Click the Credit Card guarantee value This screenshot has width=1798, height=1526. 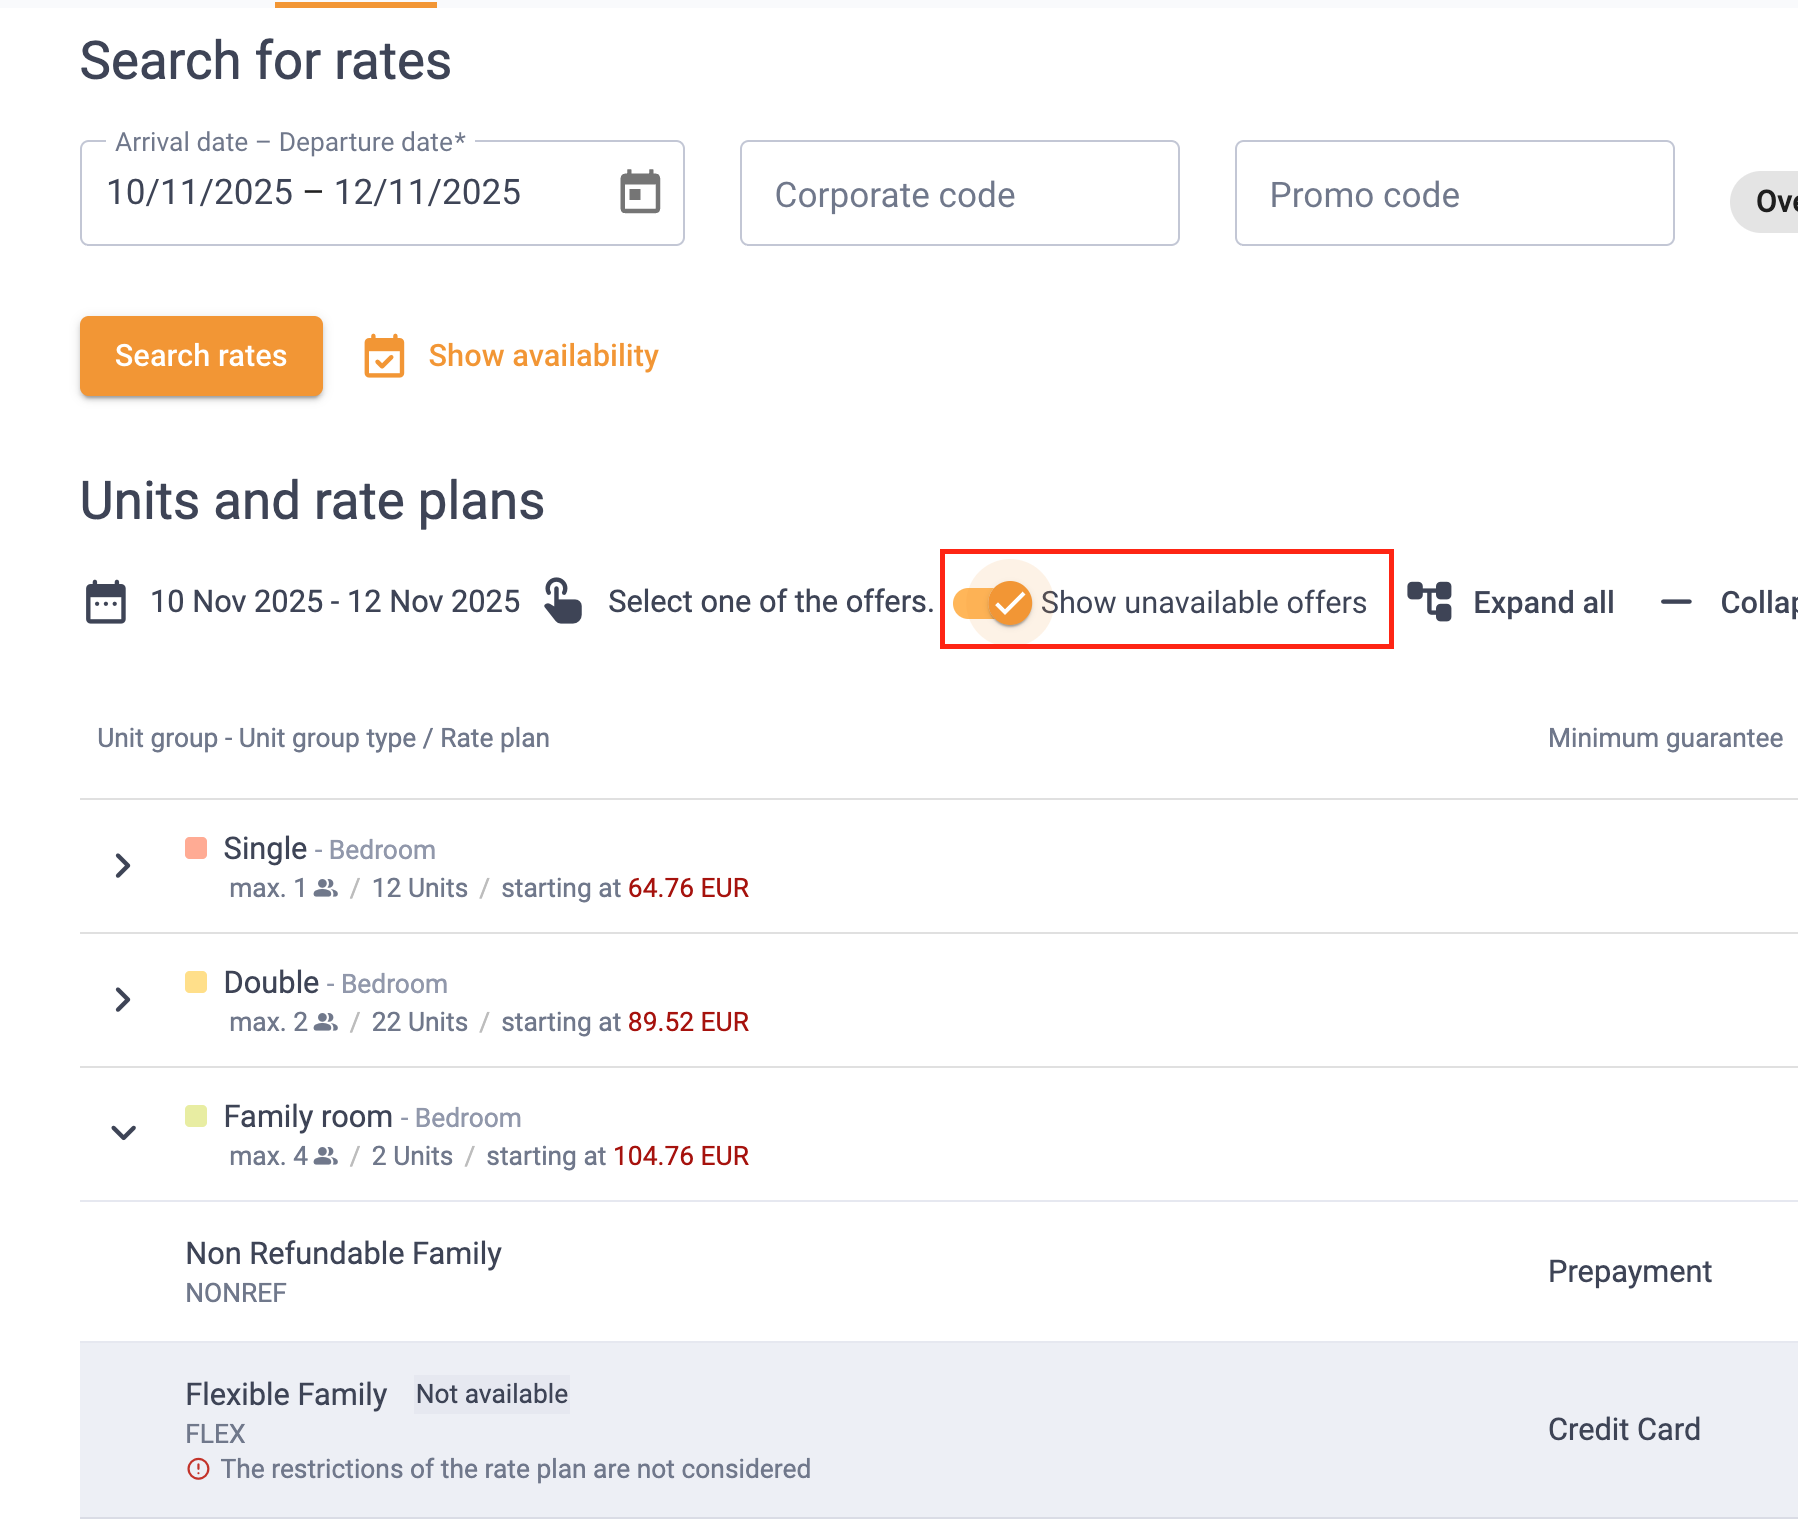[x=1624, y=1429]
